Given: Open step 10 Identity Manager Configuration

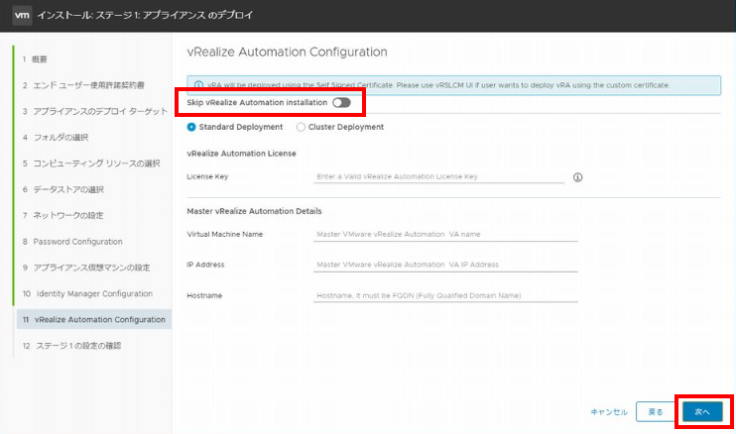Looking at the screenshot, I should click(88, 294).
